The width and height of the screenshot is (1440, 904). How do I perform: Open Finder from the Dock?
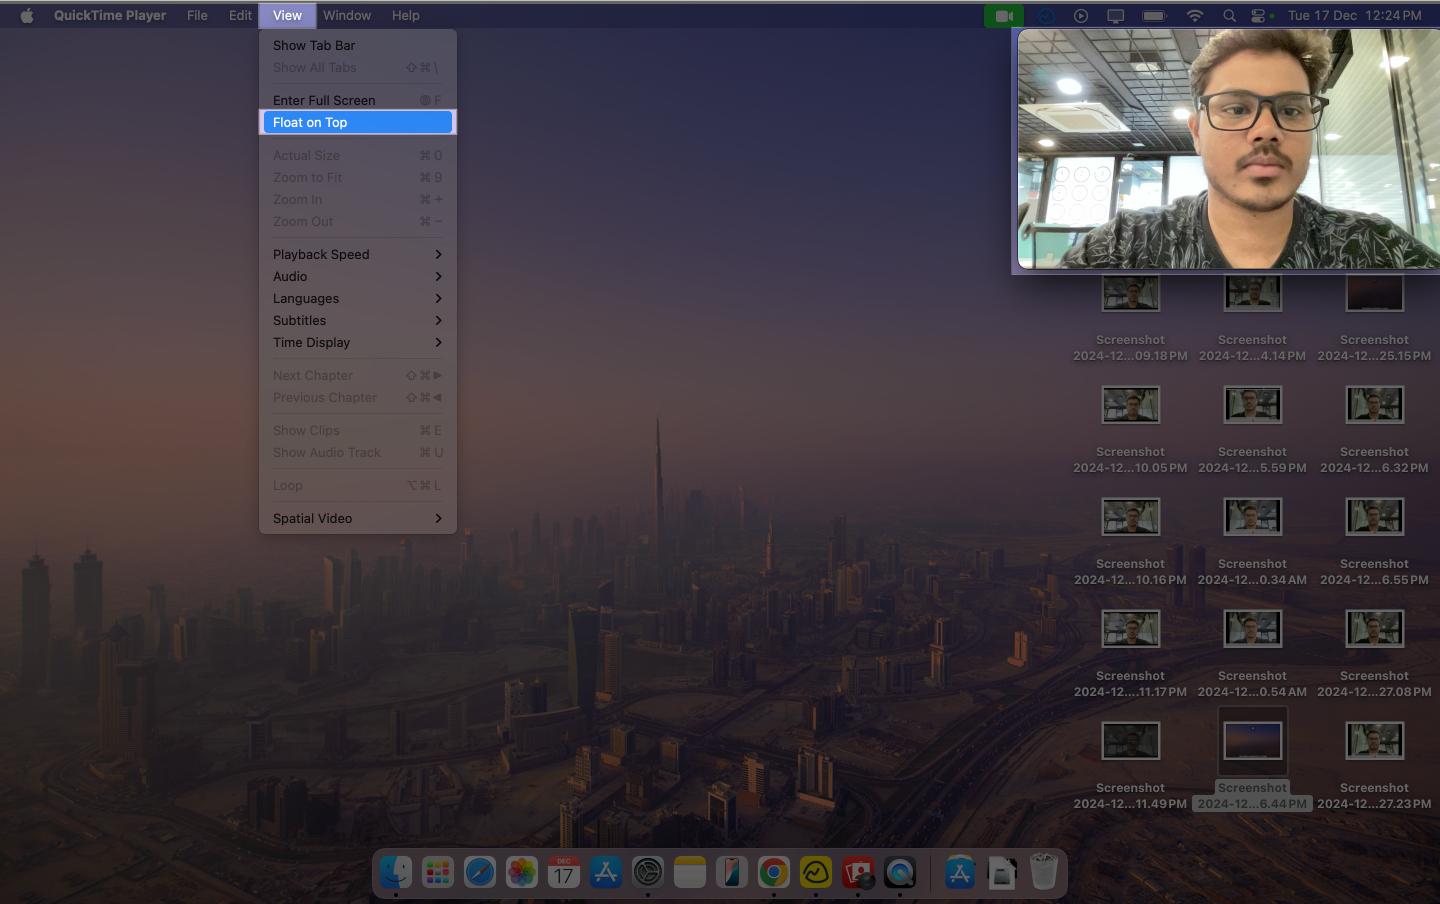[x=396, y=873]
